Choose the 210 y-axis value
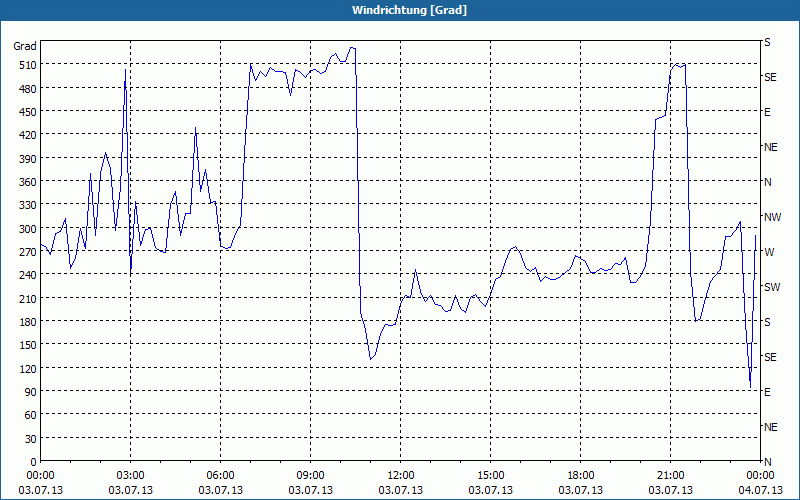 [28, 298]
